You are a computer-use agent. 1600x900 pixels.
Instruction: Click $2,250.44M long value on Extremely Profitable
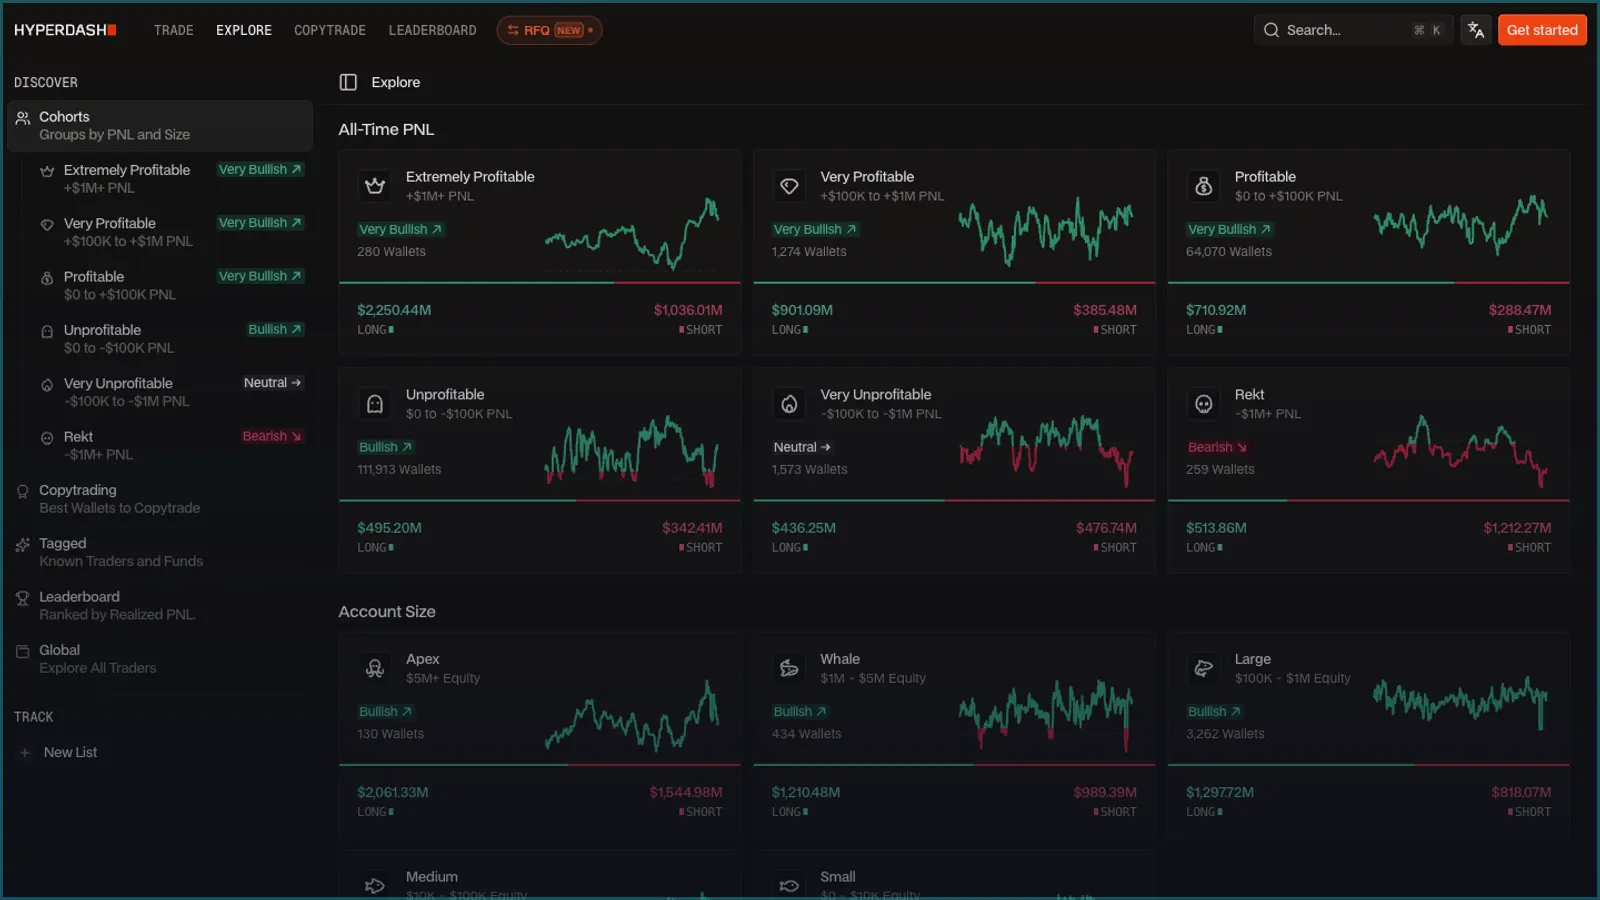[x=394, y=310]
